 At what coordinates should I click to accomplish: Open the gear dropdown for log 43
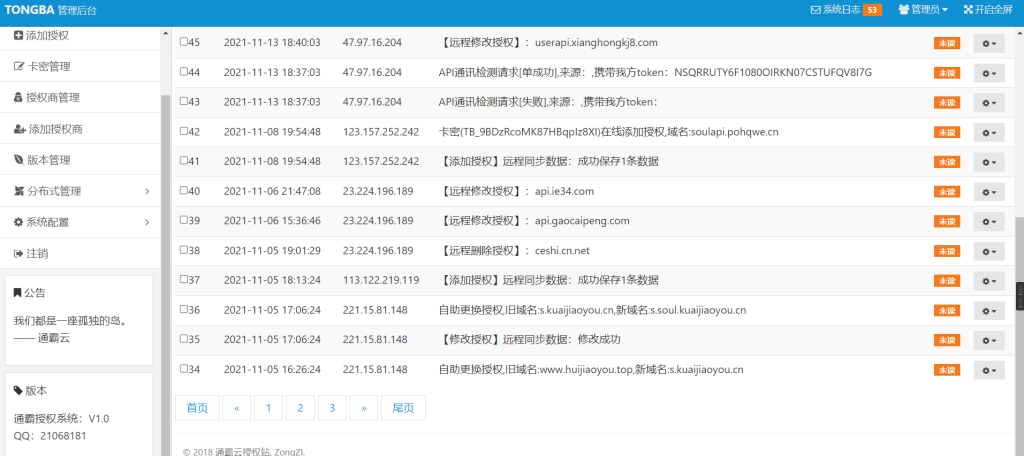tap(989, 103)
